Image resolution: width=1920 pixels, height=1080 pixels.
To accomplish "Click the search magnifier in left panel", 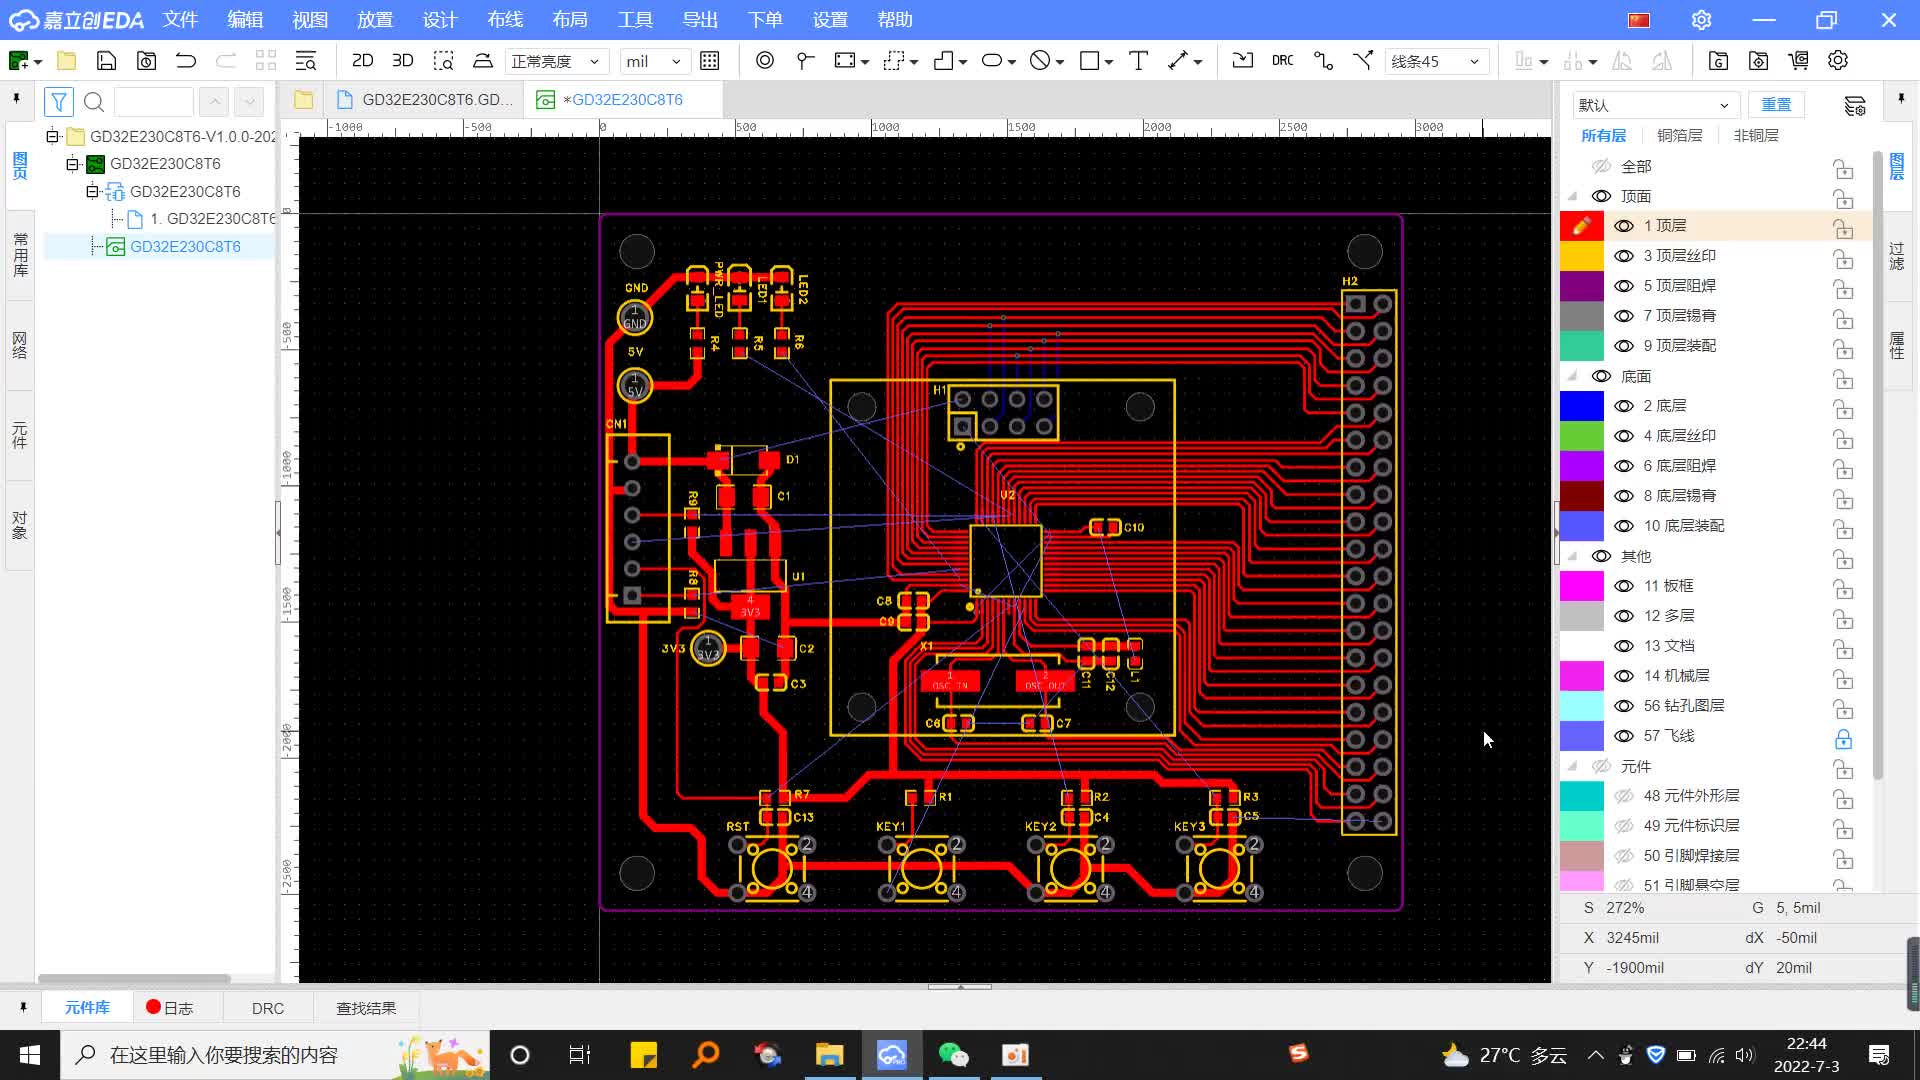I will pyautogui.click(x=94, y=102).
